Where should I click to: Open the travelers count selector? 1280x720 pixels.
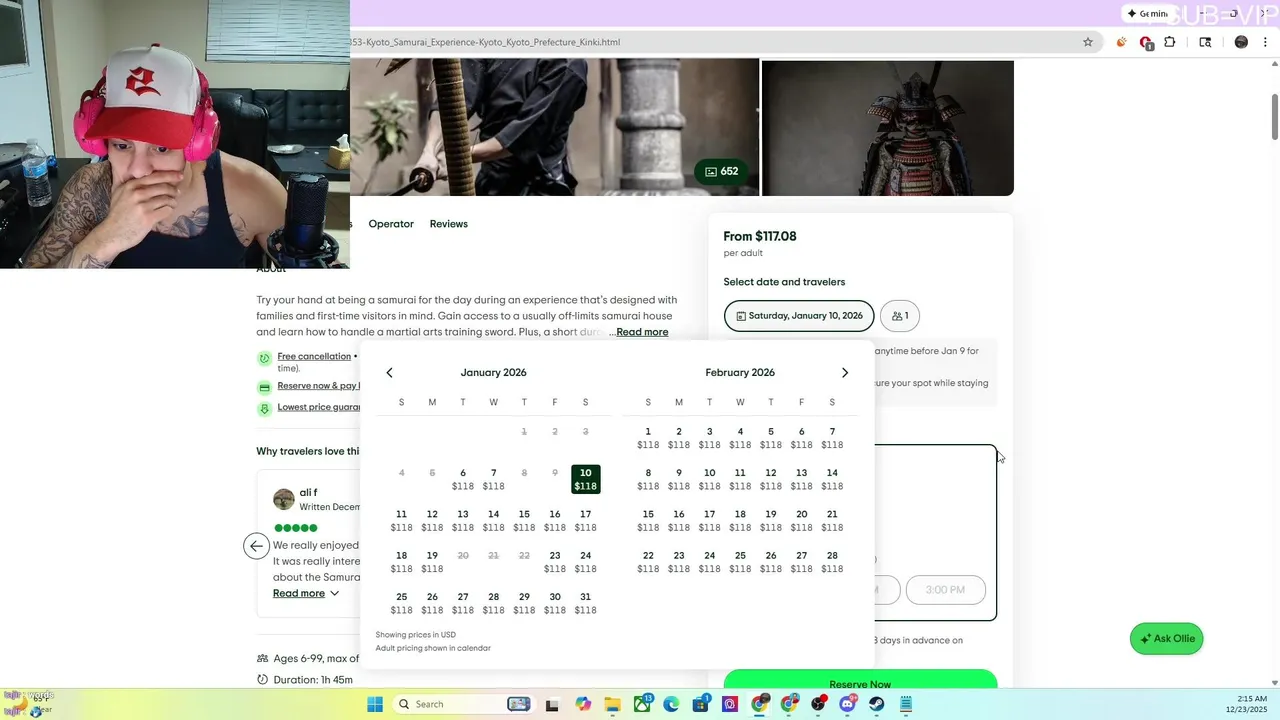[x=900, y=316]
